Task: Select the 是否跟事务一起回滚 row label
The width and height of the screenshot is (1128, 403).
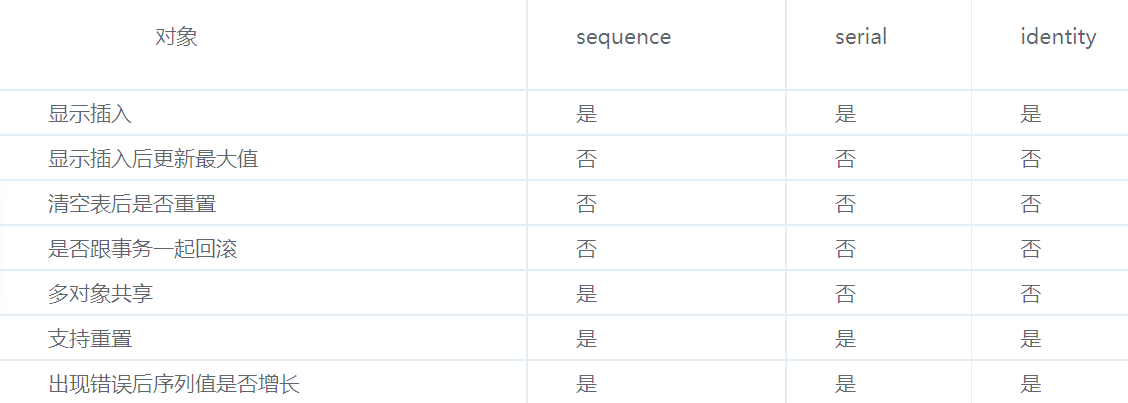Action: (x=143, y=249)
